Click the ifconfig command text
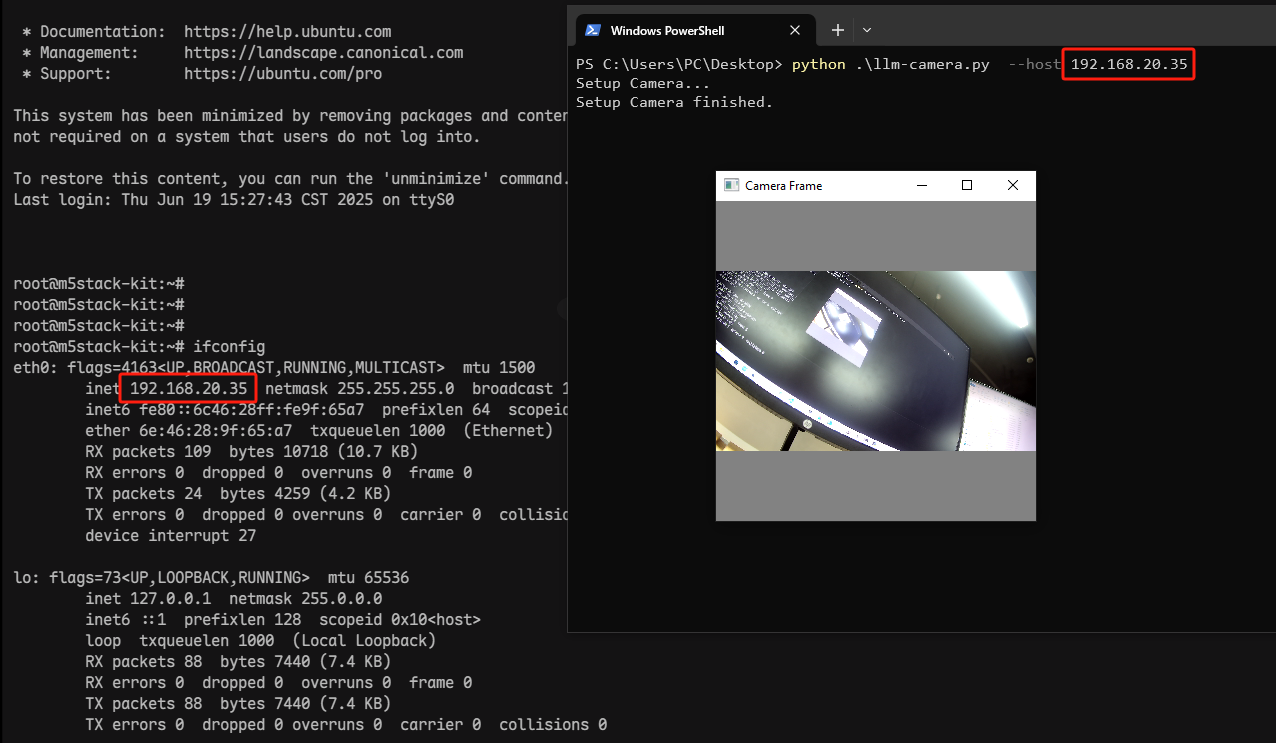This screenshot has height=743, width=1276. pyautogui.click(x=229, y=347)
